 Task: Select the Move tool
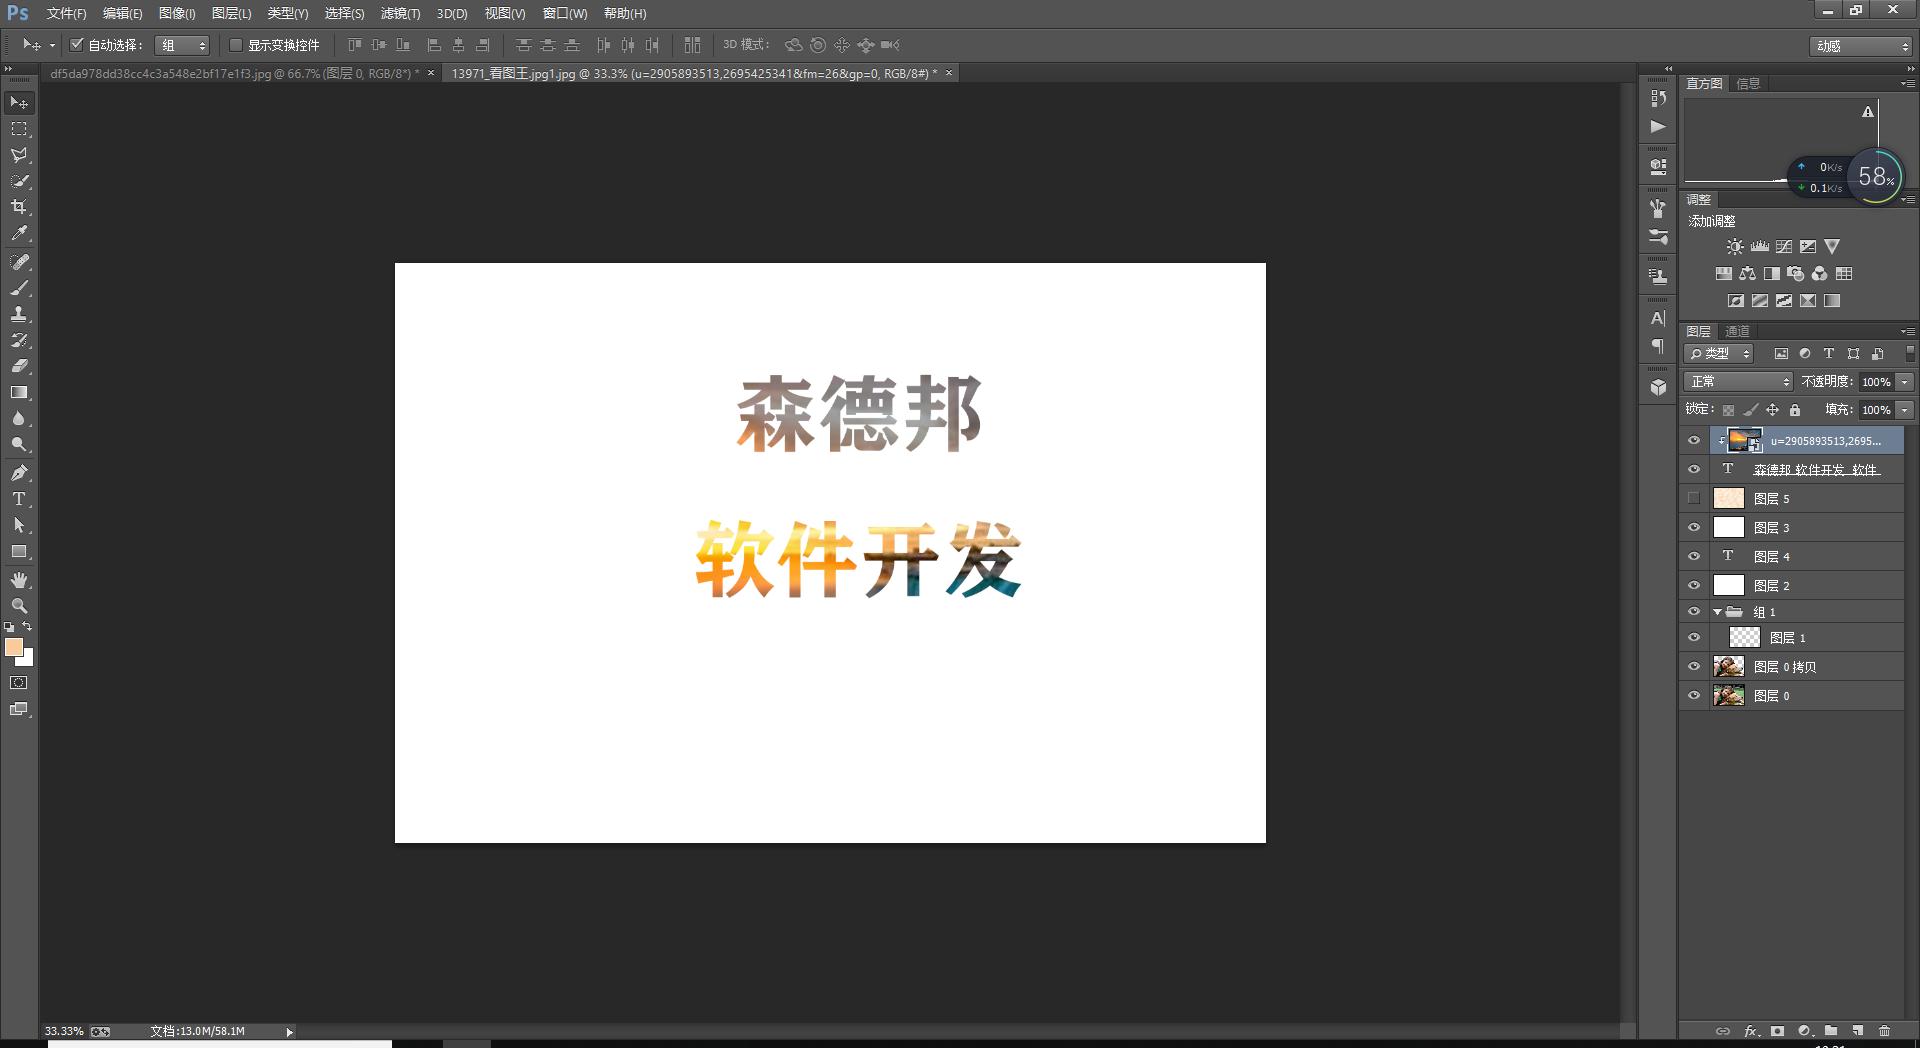pyautogui.click(x=18, y=102)
